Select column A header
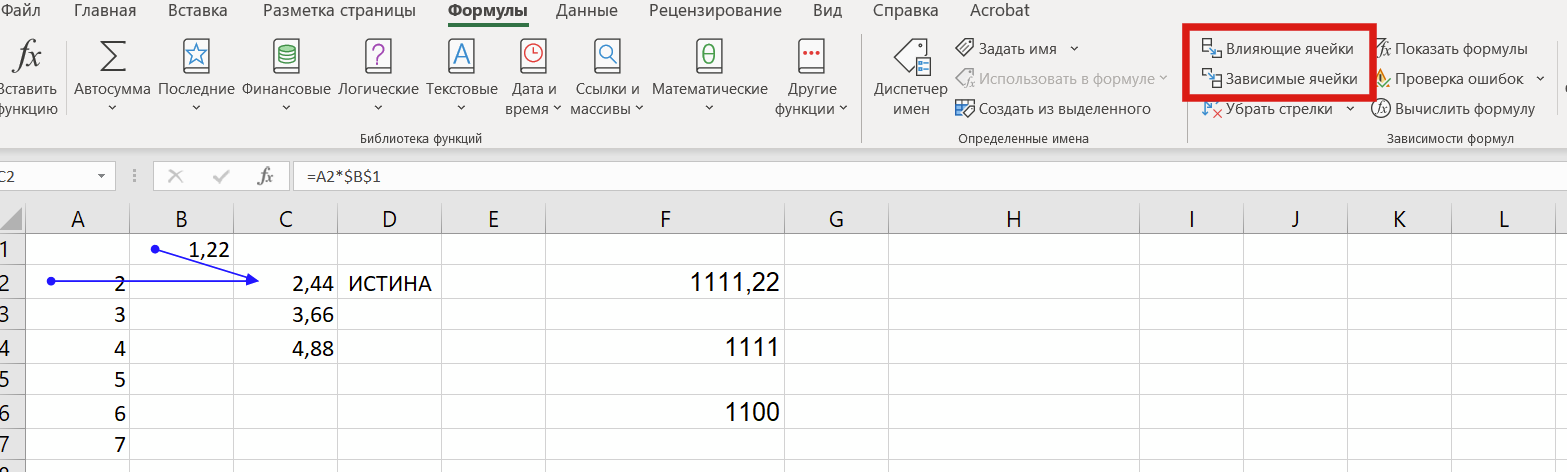 tap(77, 219)
